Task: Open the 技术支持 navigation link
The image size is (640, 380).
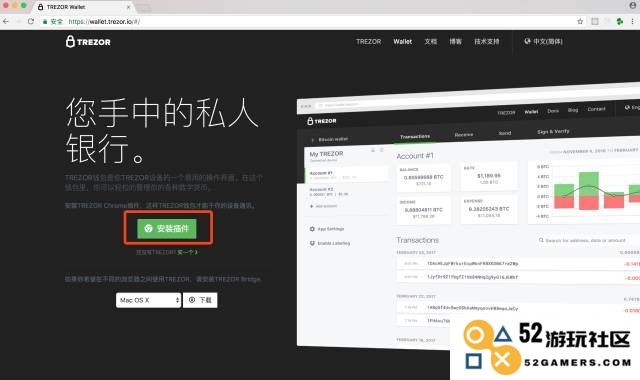Action: click(487, 42)
